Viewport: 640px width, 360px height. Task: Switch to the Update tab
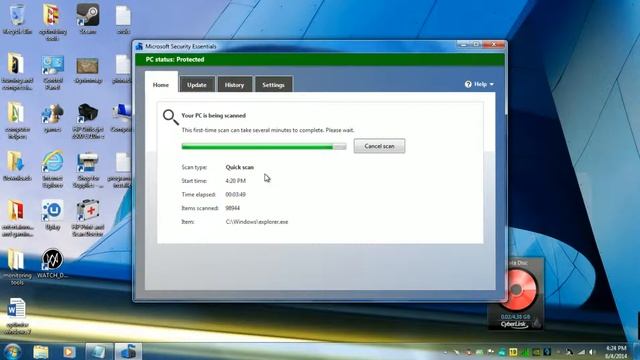coord(197,84)
